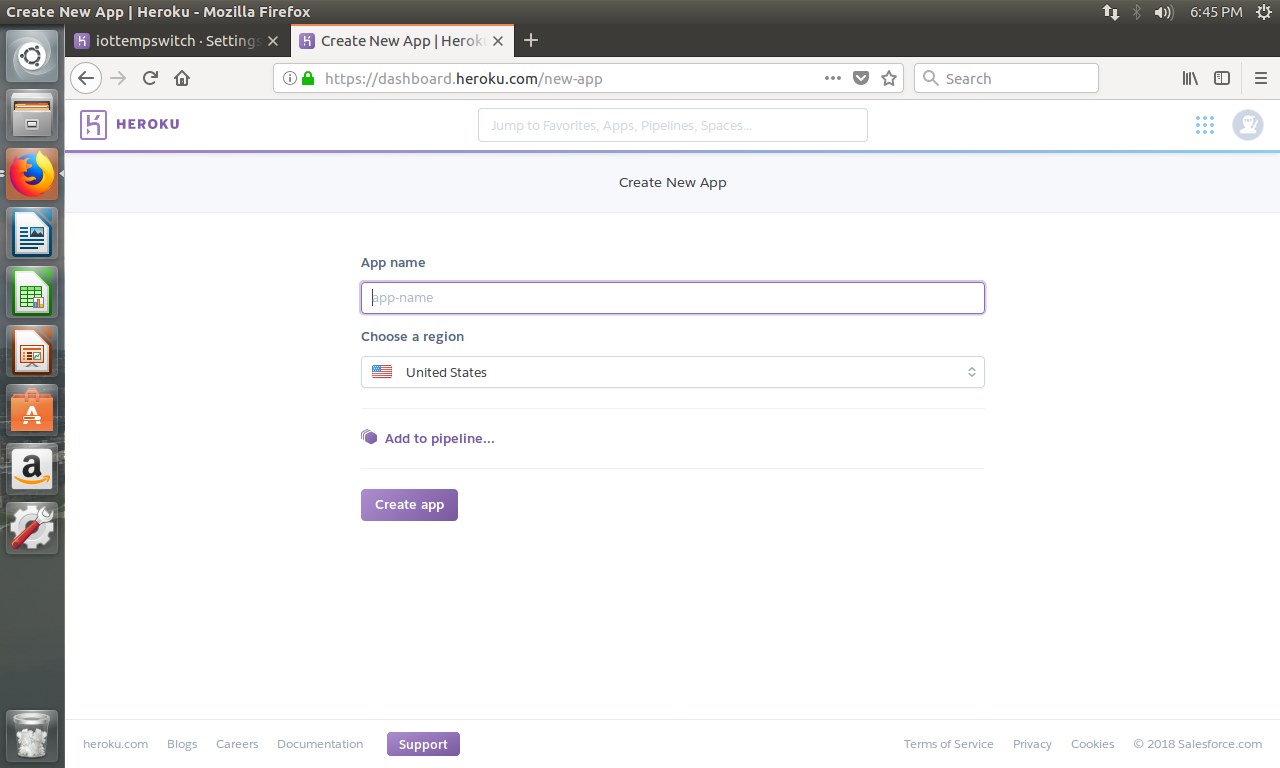The height and width of the screenshot is (768, 1280).
Task: Open the Trash in the dock
Action: (32, 736)
